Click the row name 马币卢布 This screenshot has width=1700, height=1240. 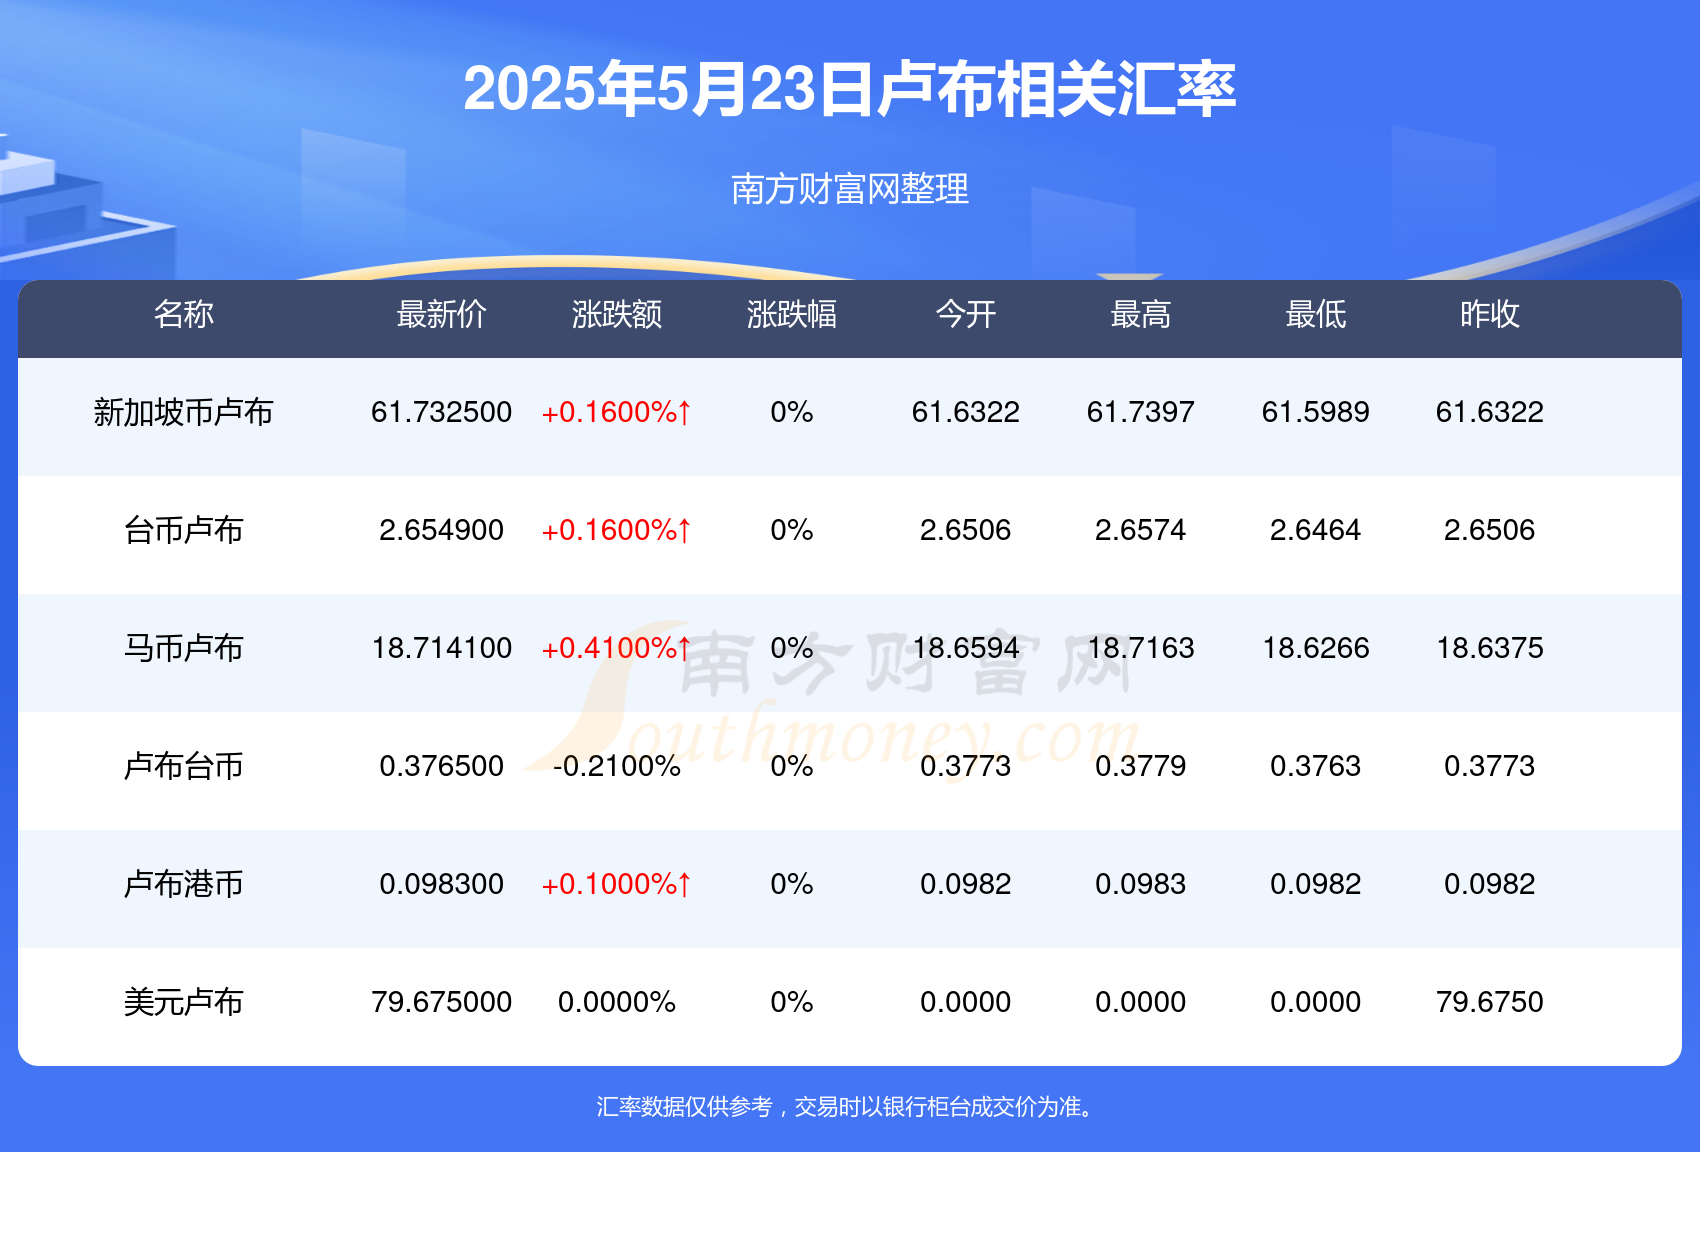(184, 648)
